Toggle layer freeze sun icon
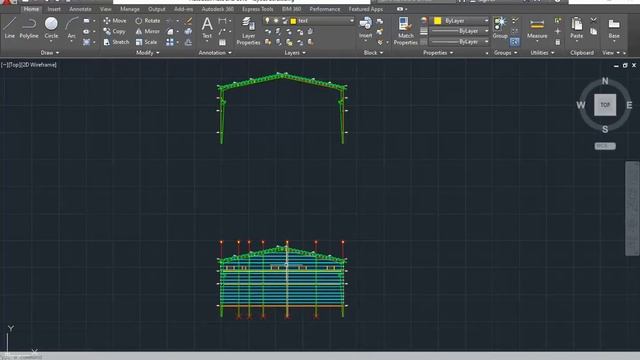 (276, 20)
